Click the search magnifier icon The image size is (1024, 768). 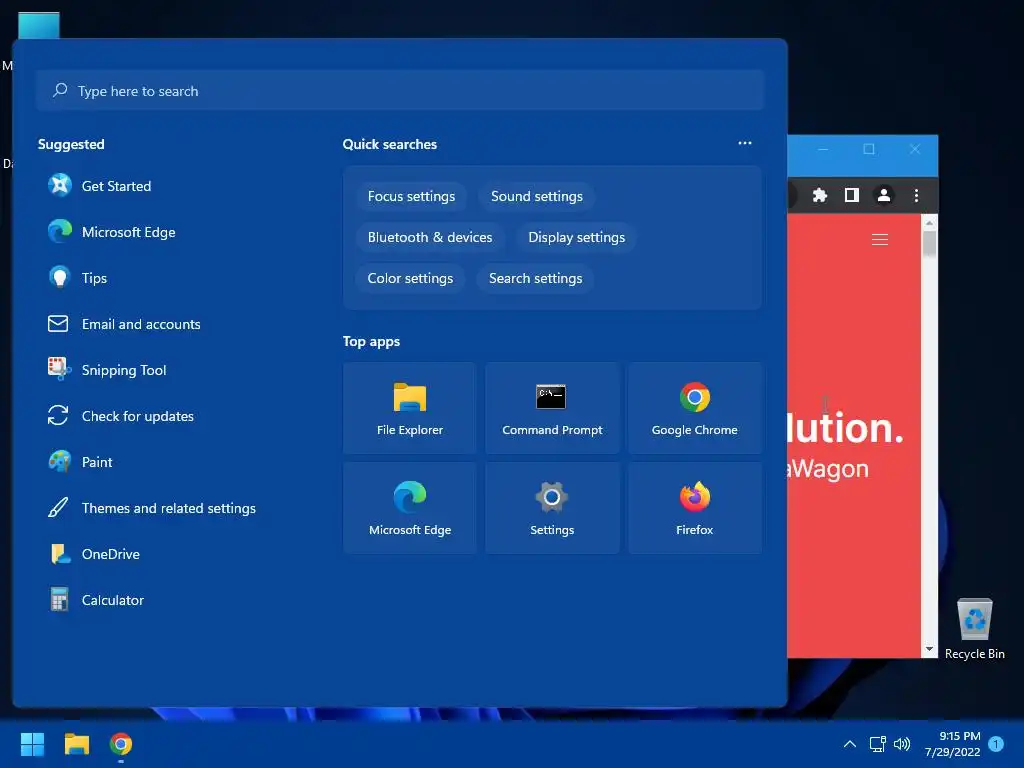click(60, 90)
